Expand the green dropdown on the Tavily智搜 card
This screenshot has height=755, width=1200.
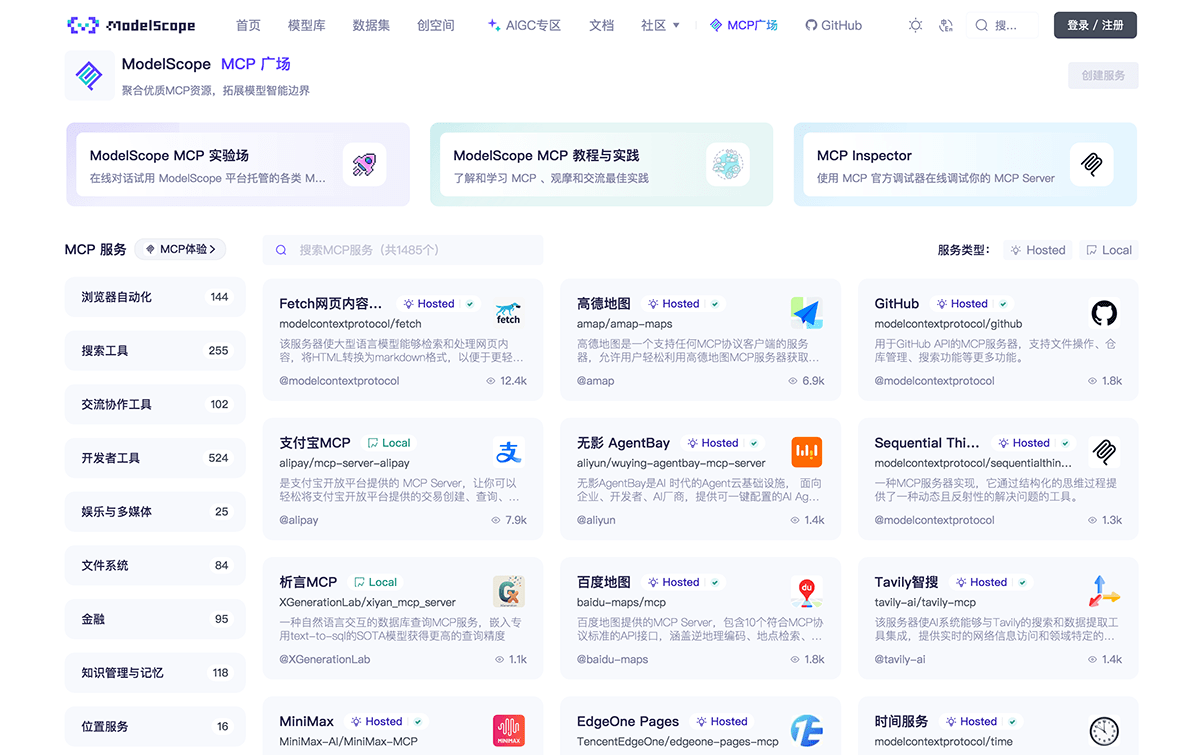coord(1023,581)
